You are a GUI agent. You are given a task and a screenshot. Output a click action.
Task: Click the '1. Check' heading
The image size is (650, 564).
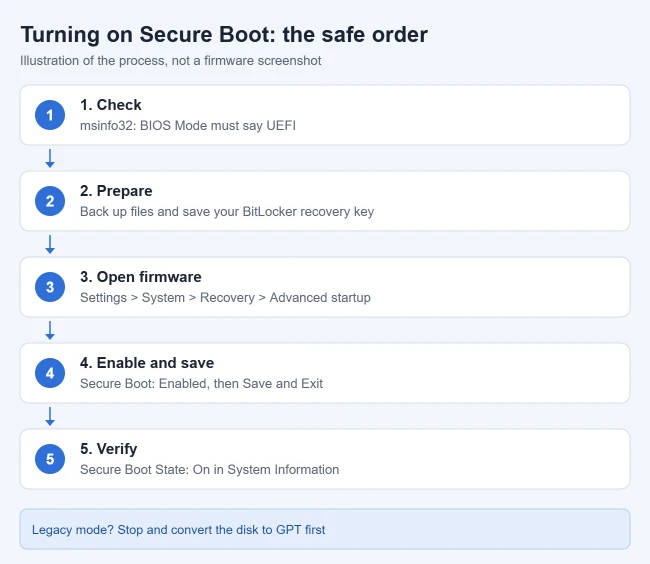point(111,105)
